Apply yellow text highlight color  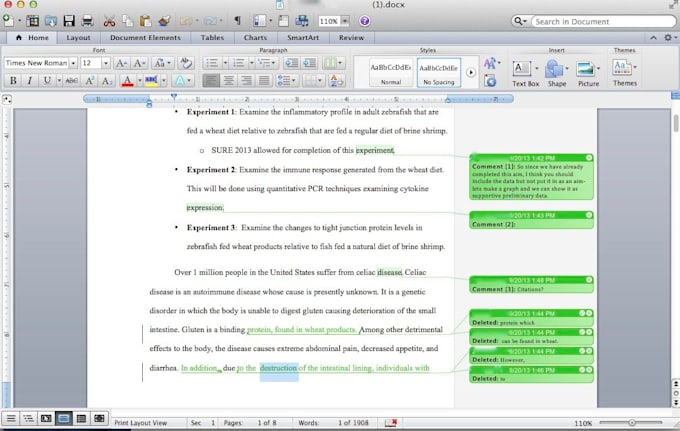tap(151, 81)
